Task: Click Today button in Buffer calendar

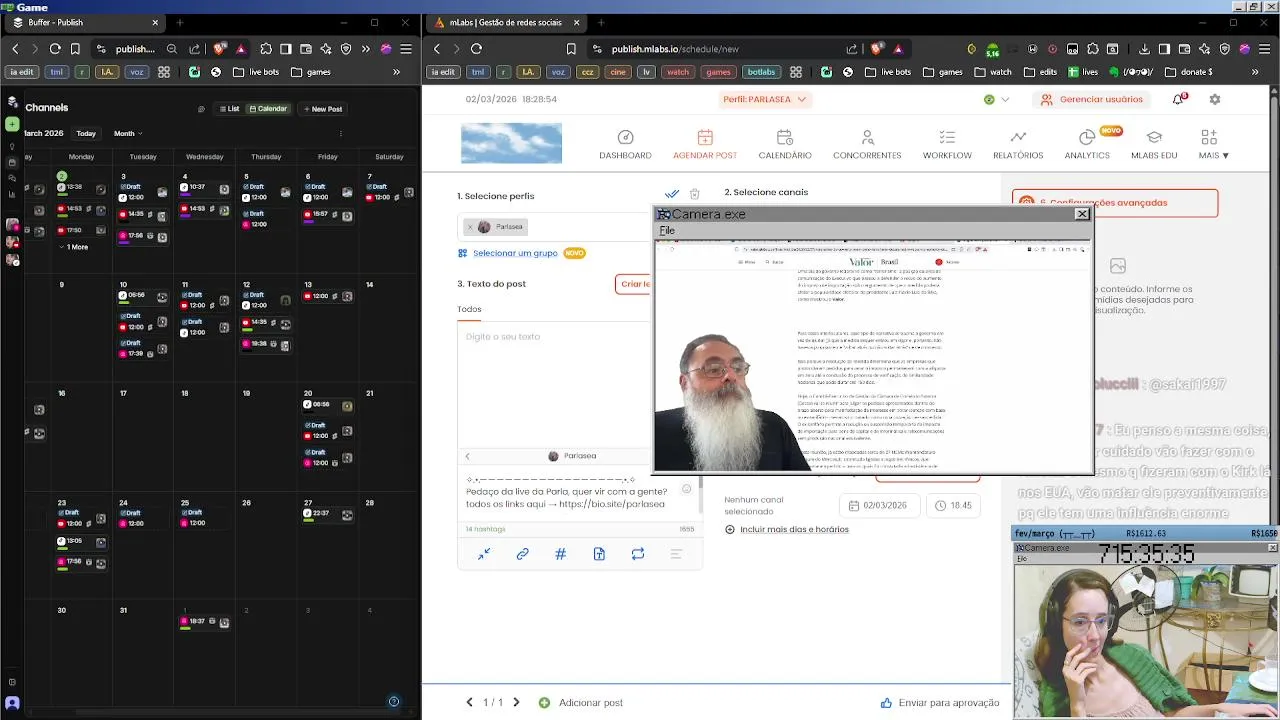Action: tap(86, 133)
